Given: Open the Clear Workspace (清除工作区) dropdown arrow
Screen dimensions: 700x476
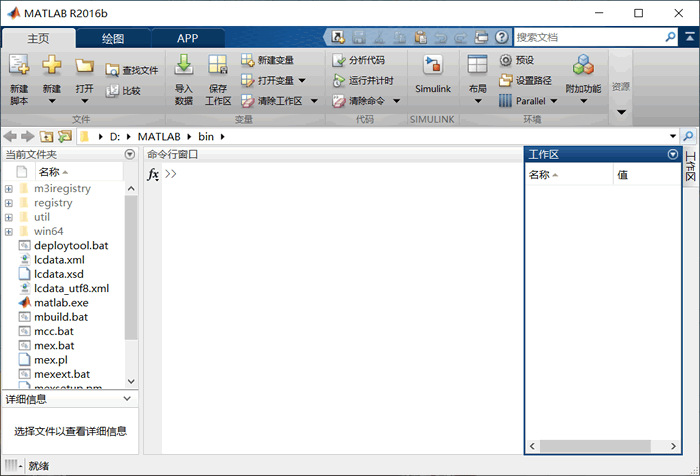Looking at the screenshot, I should [314, 101].
